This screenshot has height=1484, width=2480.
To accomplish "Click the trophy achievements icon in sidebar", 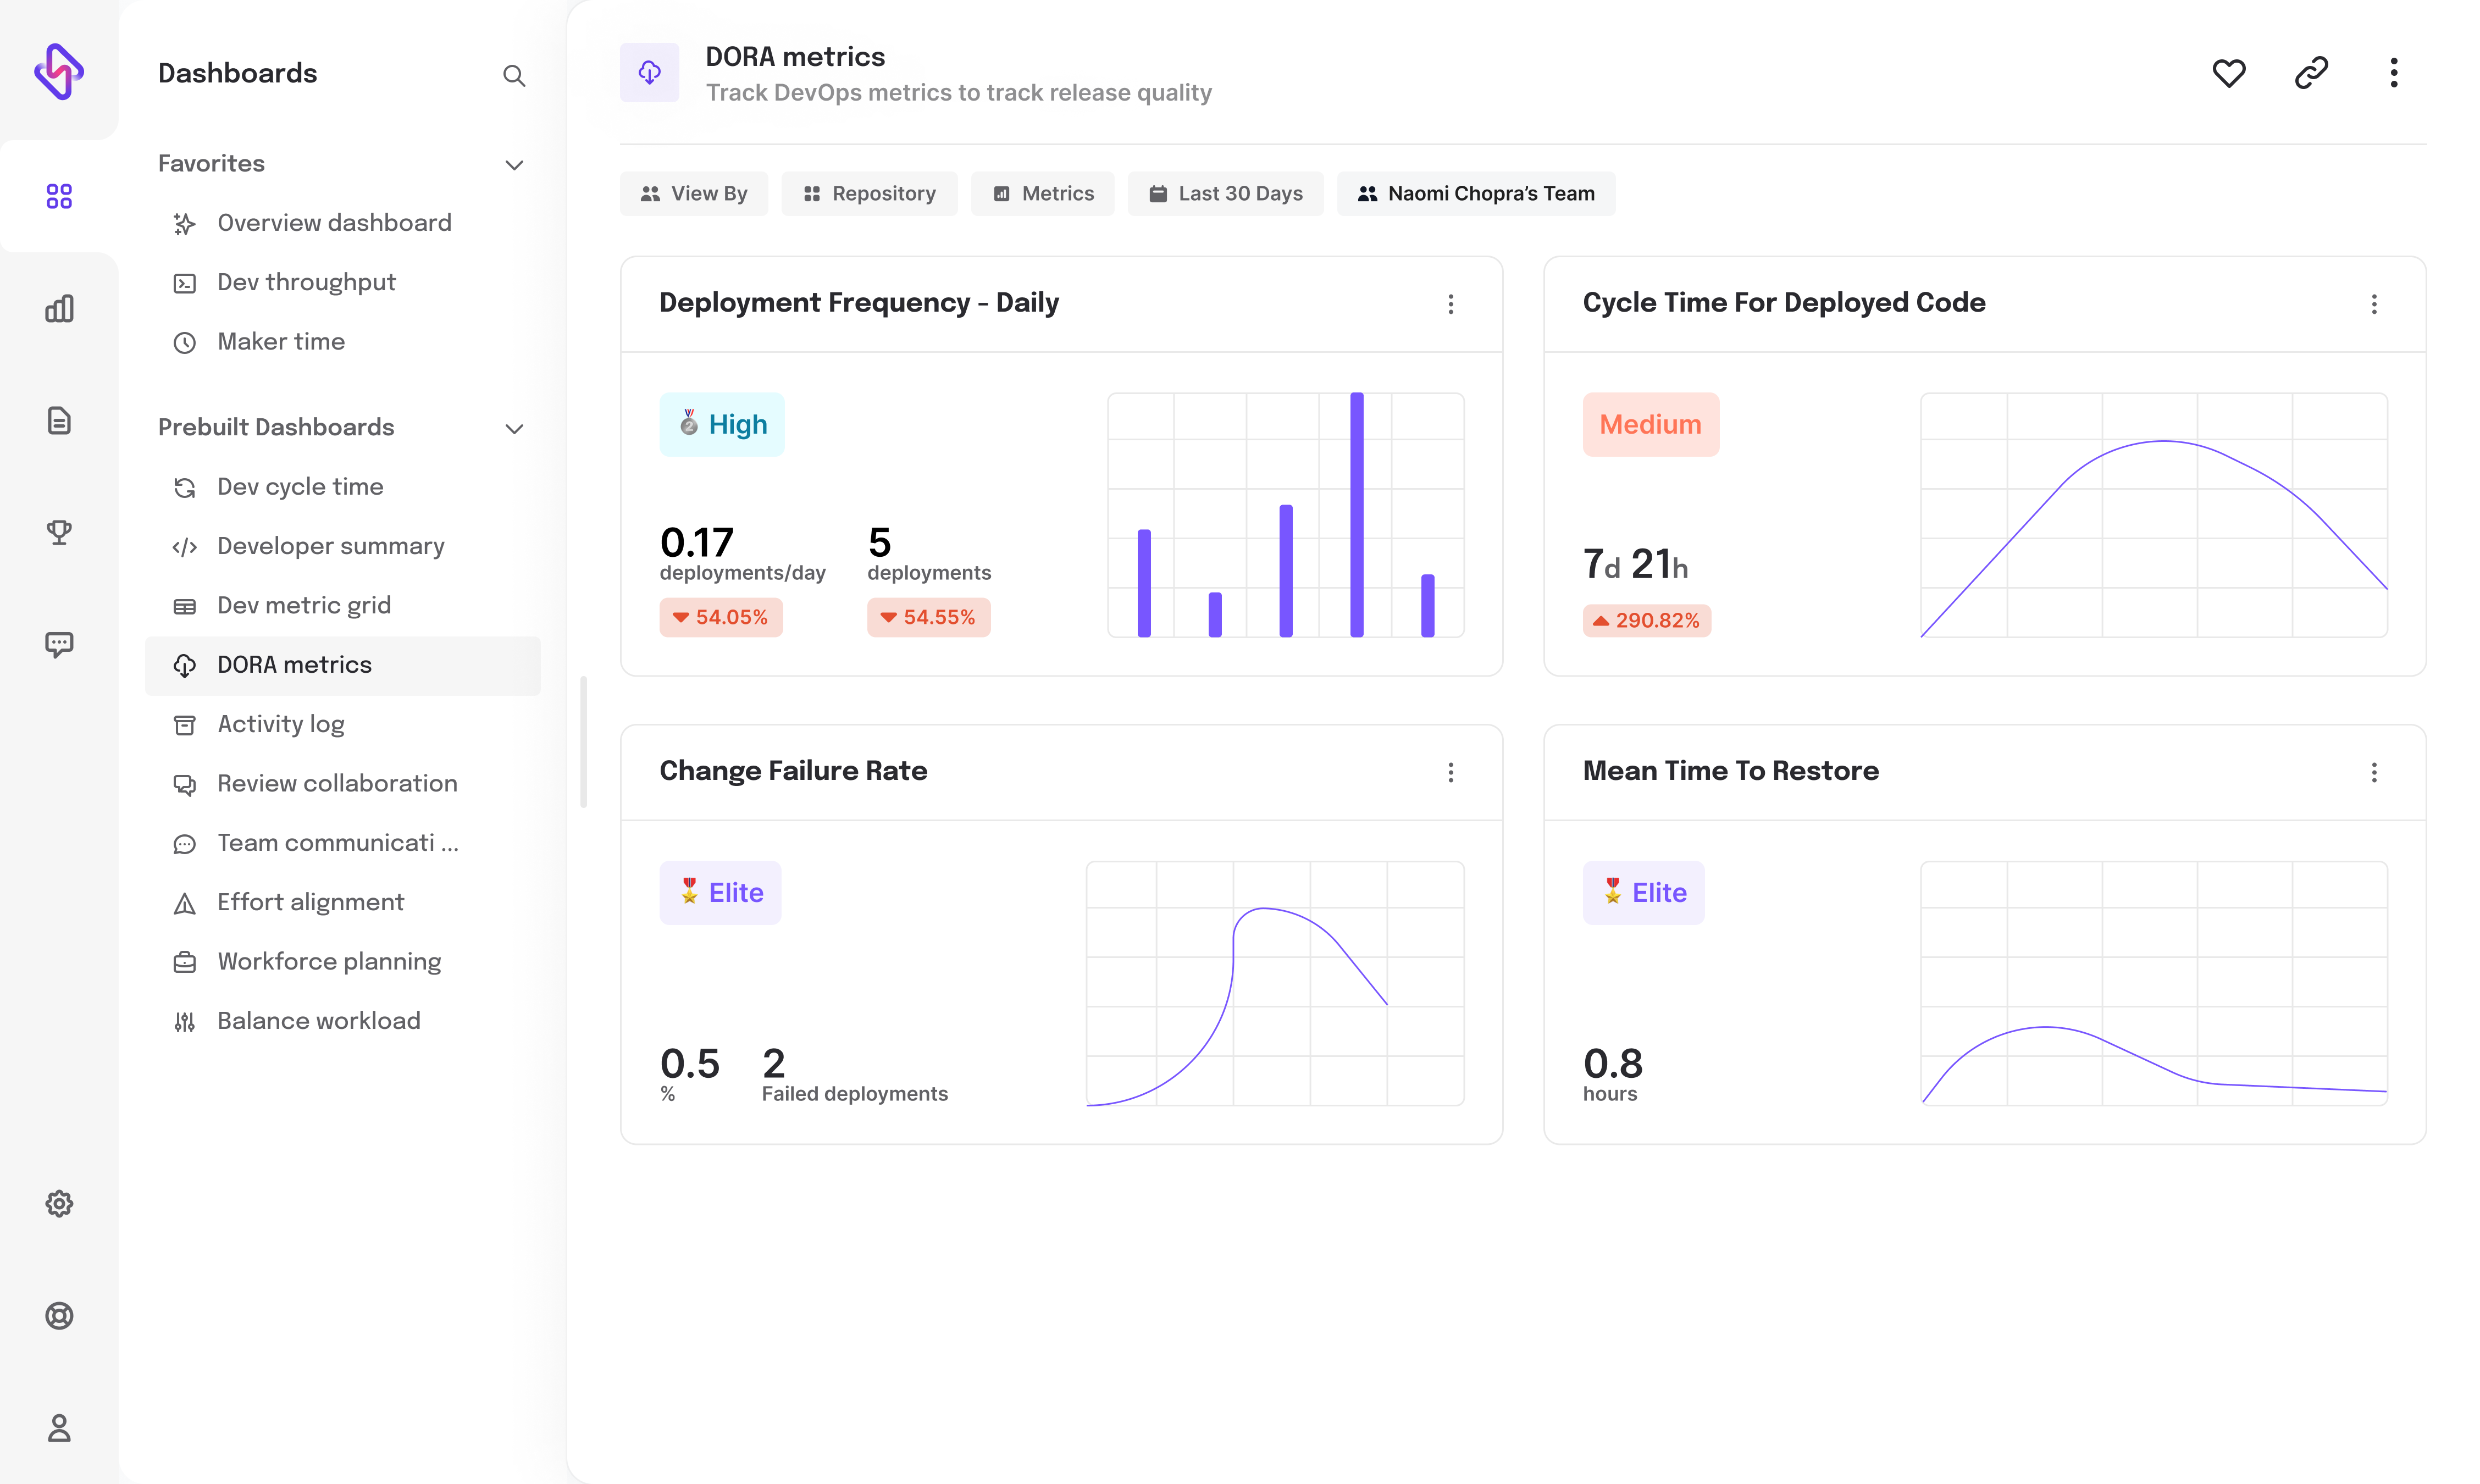I will [59, 532].
